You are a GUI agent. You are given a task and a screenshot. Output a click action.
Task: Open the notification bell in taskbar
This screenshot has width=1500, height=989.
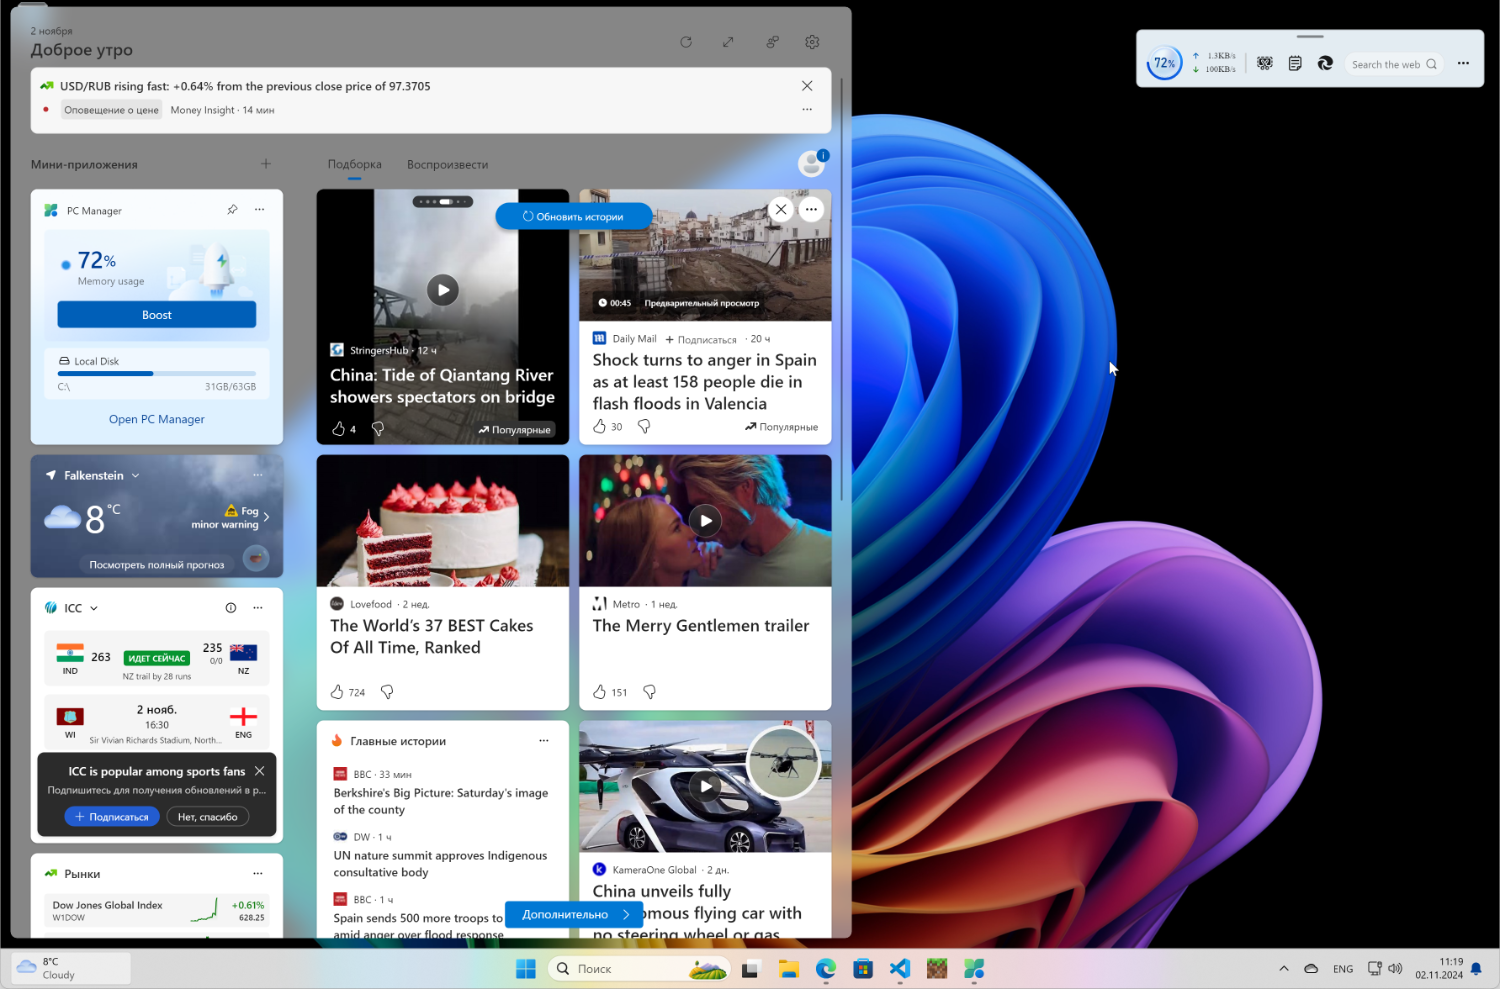click(1476, 968)
